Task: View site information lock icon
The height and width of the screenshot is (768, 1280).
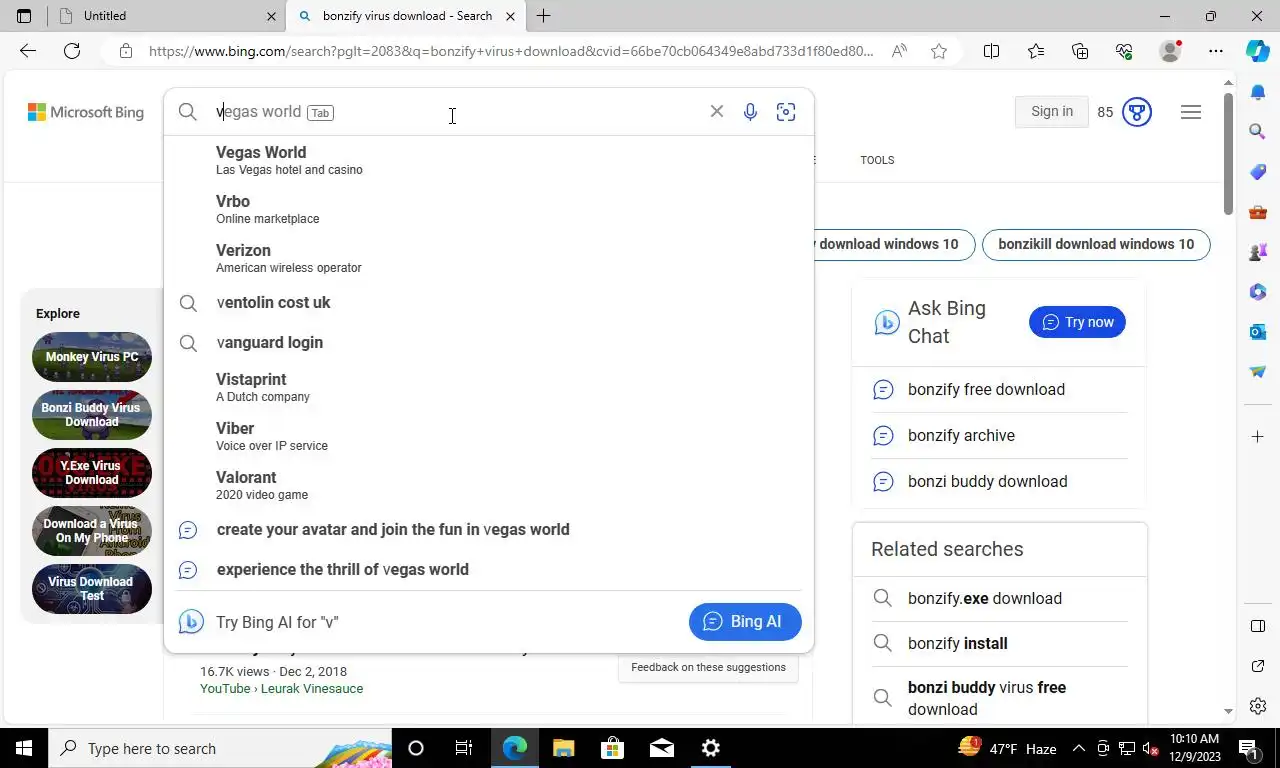Action: coord(125,51)
